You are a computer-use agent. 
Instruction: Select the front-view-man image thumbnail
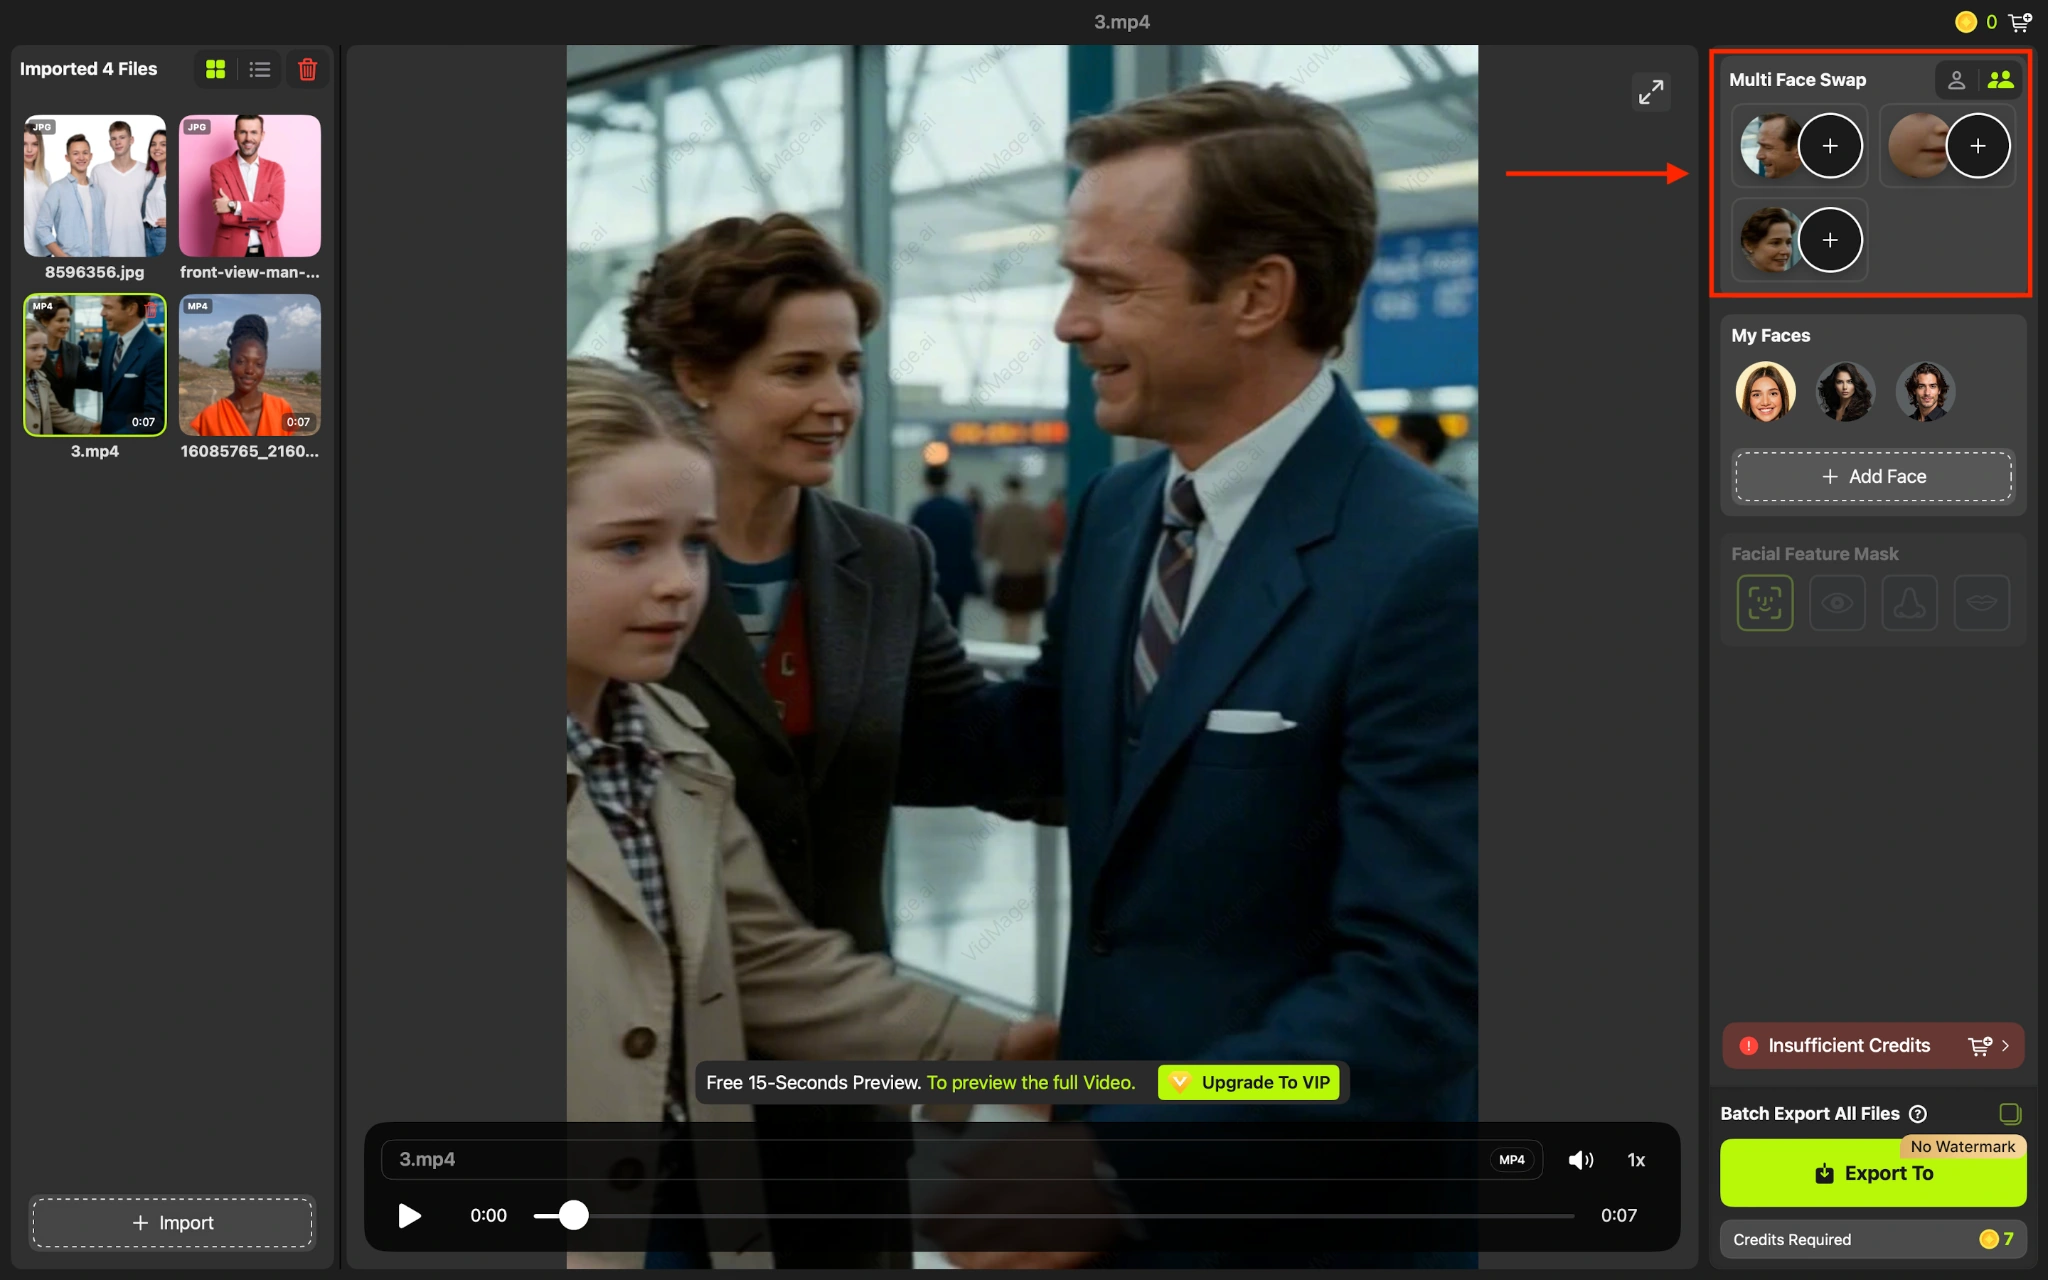coord(250,186)
